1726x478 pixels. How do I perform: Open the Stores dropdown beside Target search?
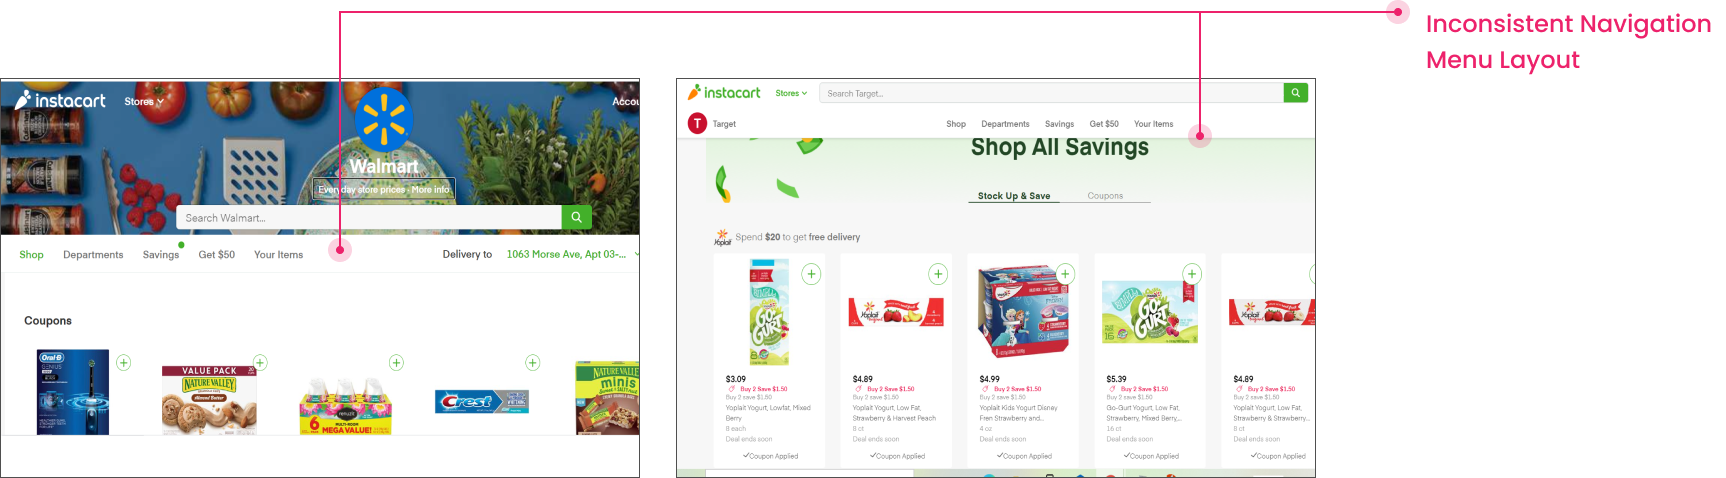(x=791, y=93)
